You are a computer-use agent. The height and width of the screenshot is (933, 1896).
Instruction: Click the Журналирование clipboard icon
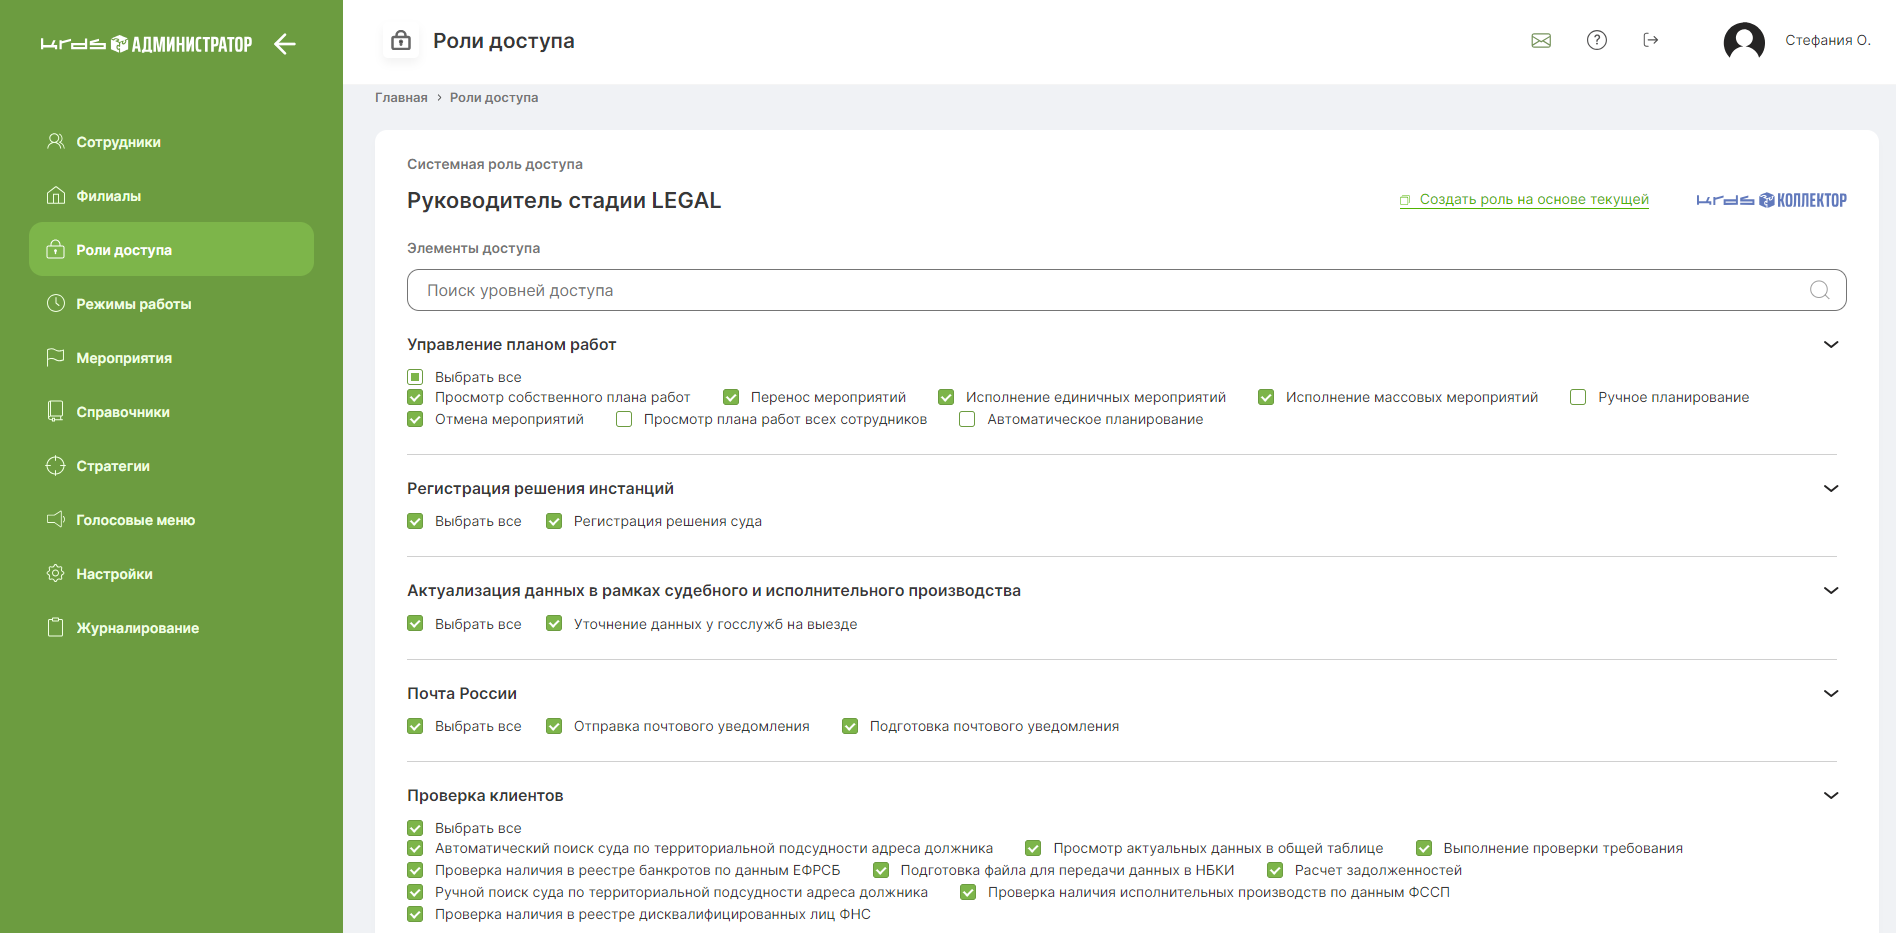[x=56, y=628]
